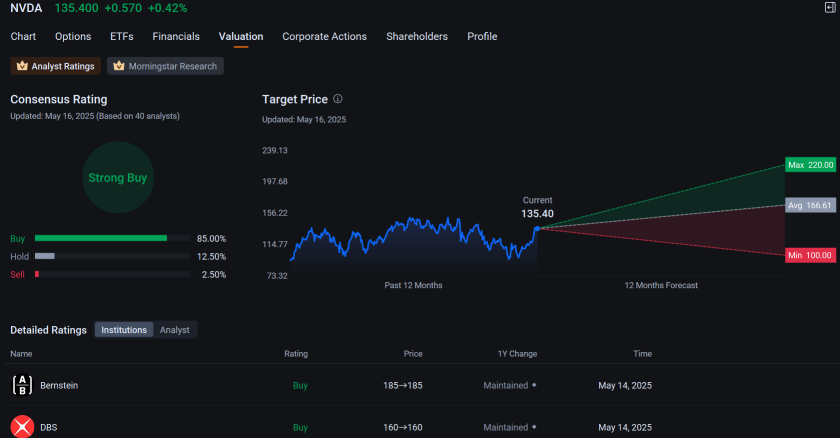Click the collapse panel icon at top right

pyautogui.click(x=829, y=7)
